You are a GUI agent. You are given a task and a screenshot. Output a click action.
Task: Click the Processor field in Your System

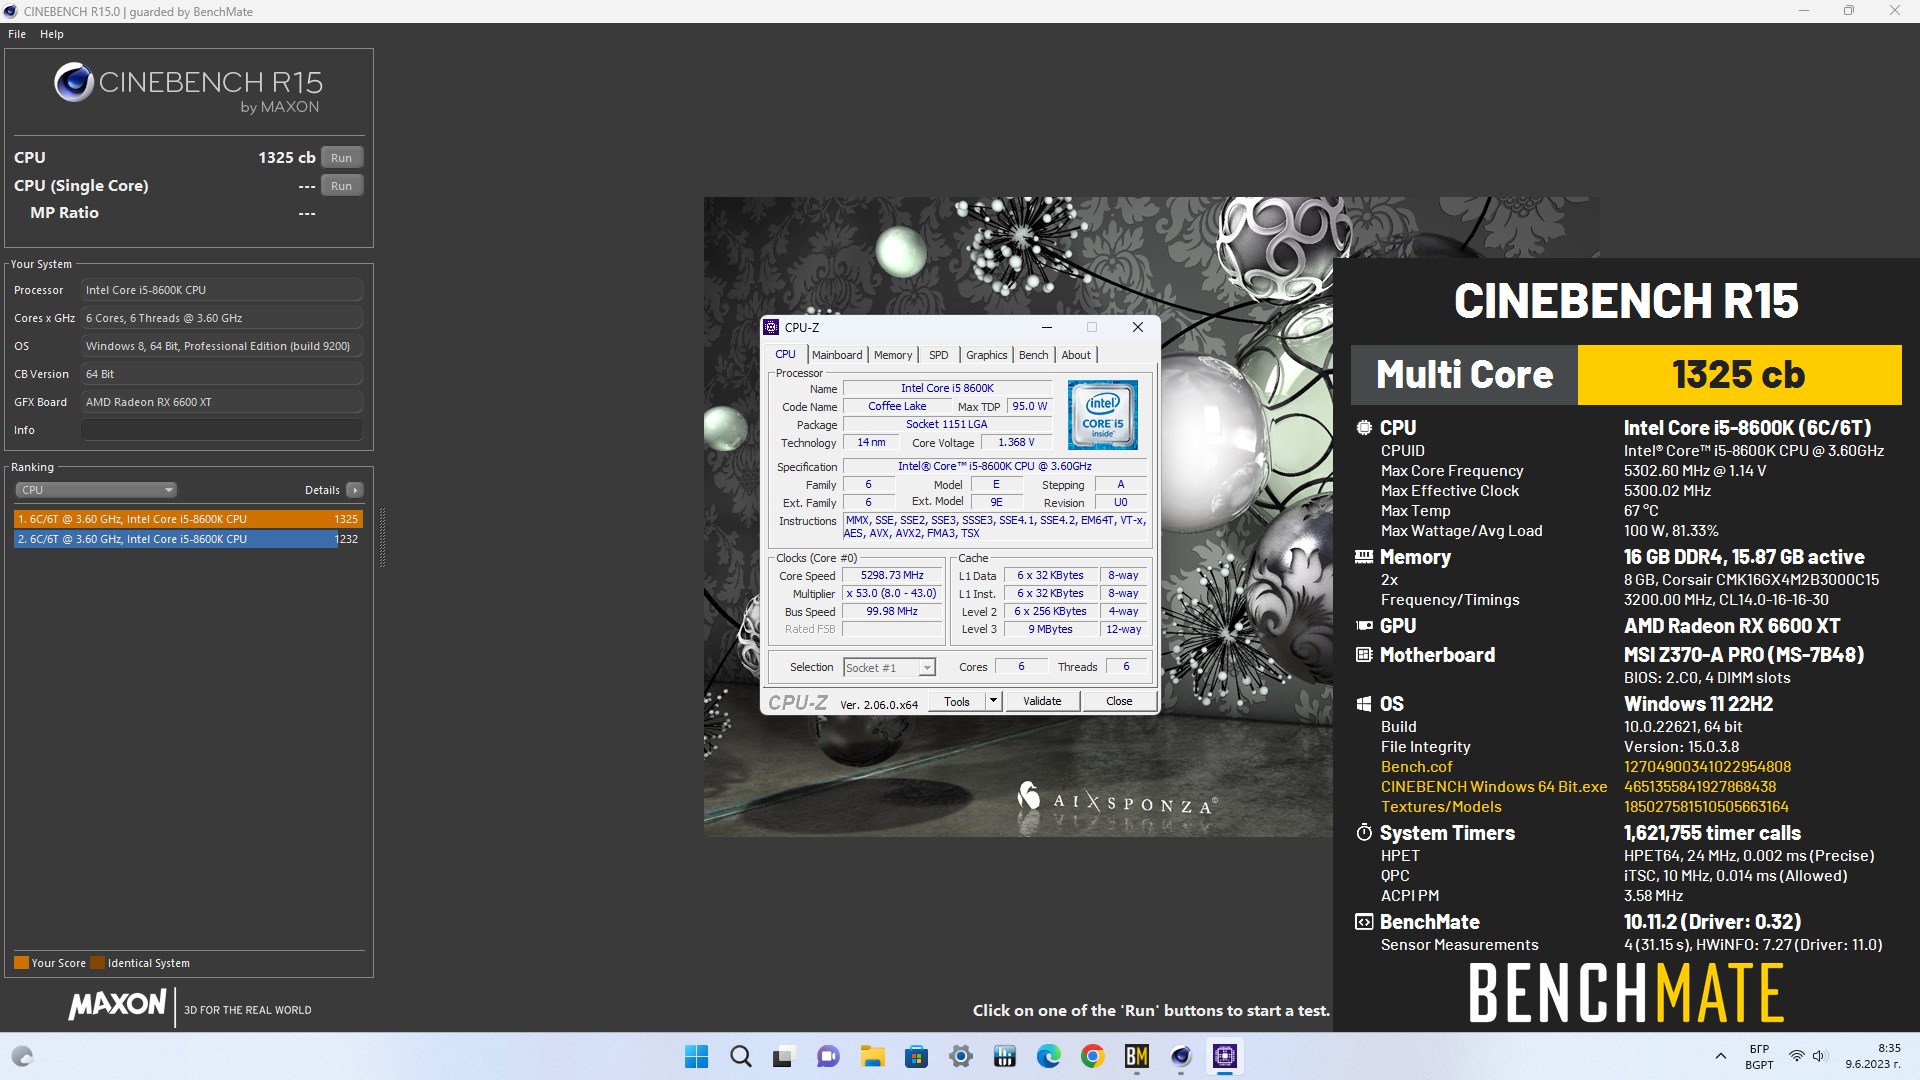pos(222,290)
